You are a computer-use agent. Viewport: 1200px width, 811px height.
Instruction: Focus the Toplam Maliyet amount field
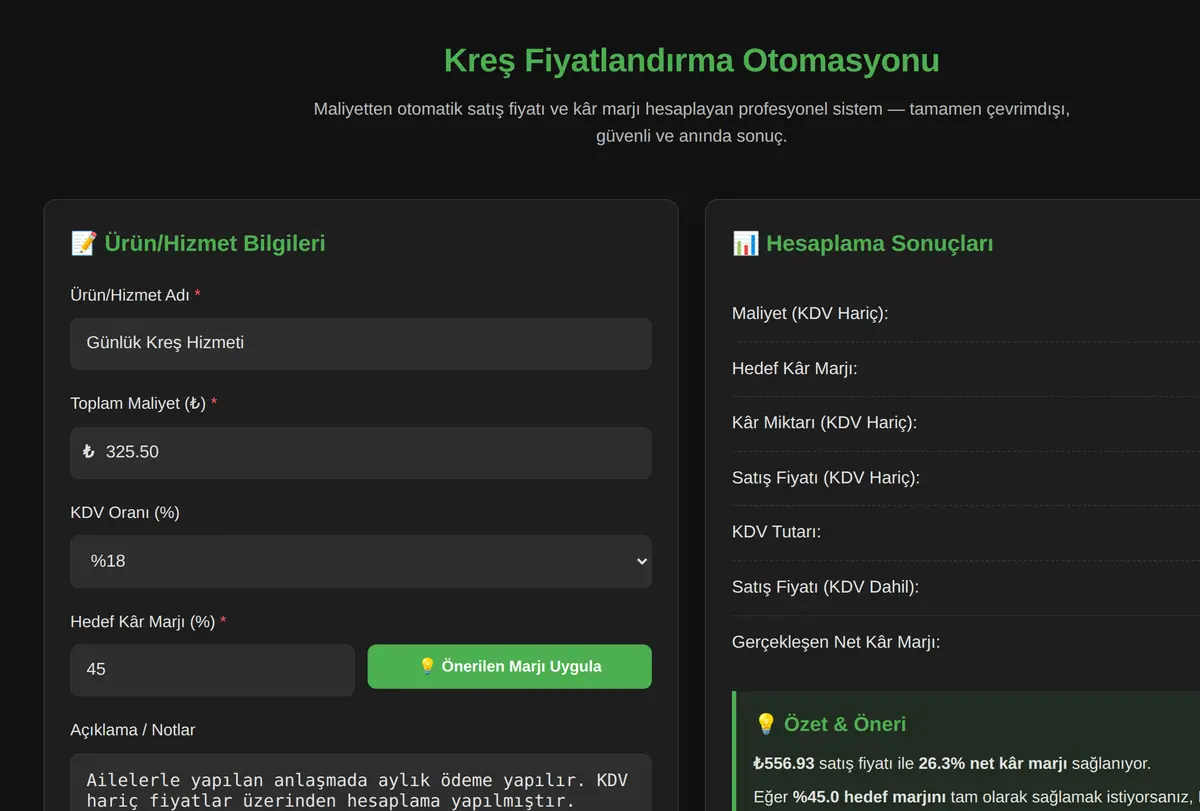tap(361, 452)
